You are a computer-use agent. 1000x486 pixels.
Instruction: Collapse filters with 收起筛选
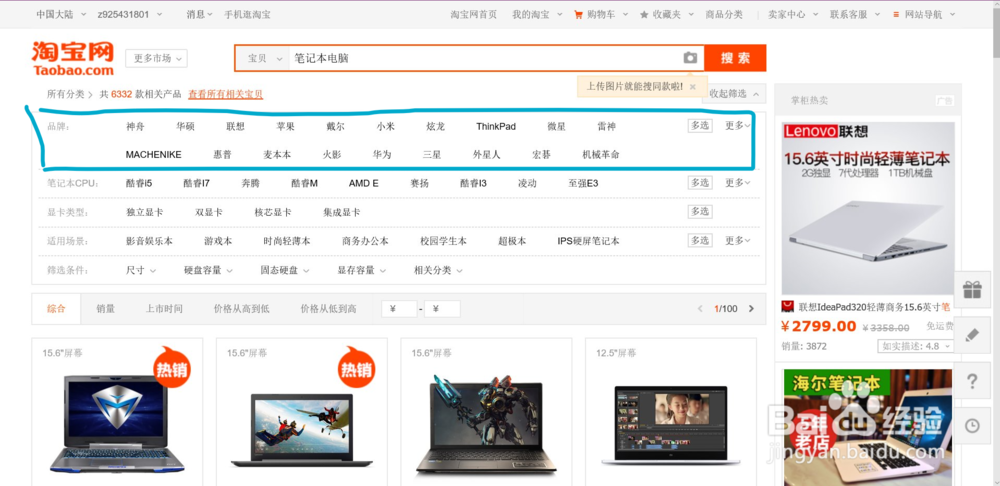click(733, 94)
